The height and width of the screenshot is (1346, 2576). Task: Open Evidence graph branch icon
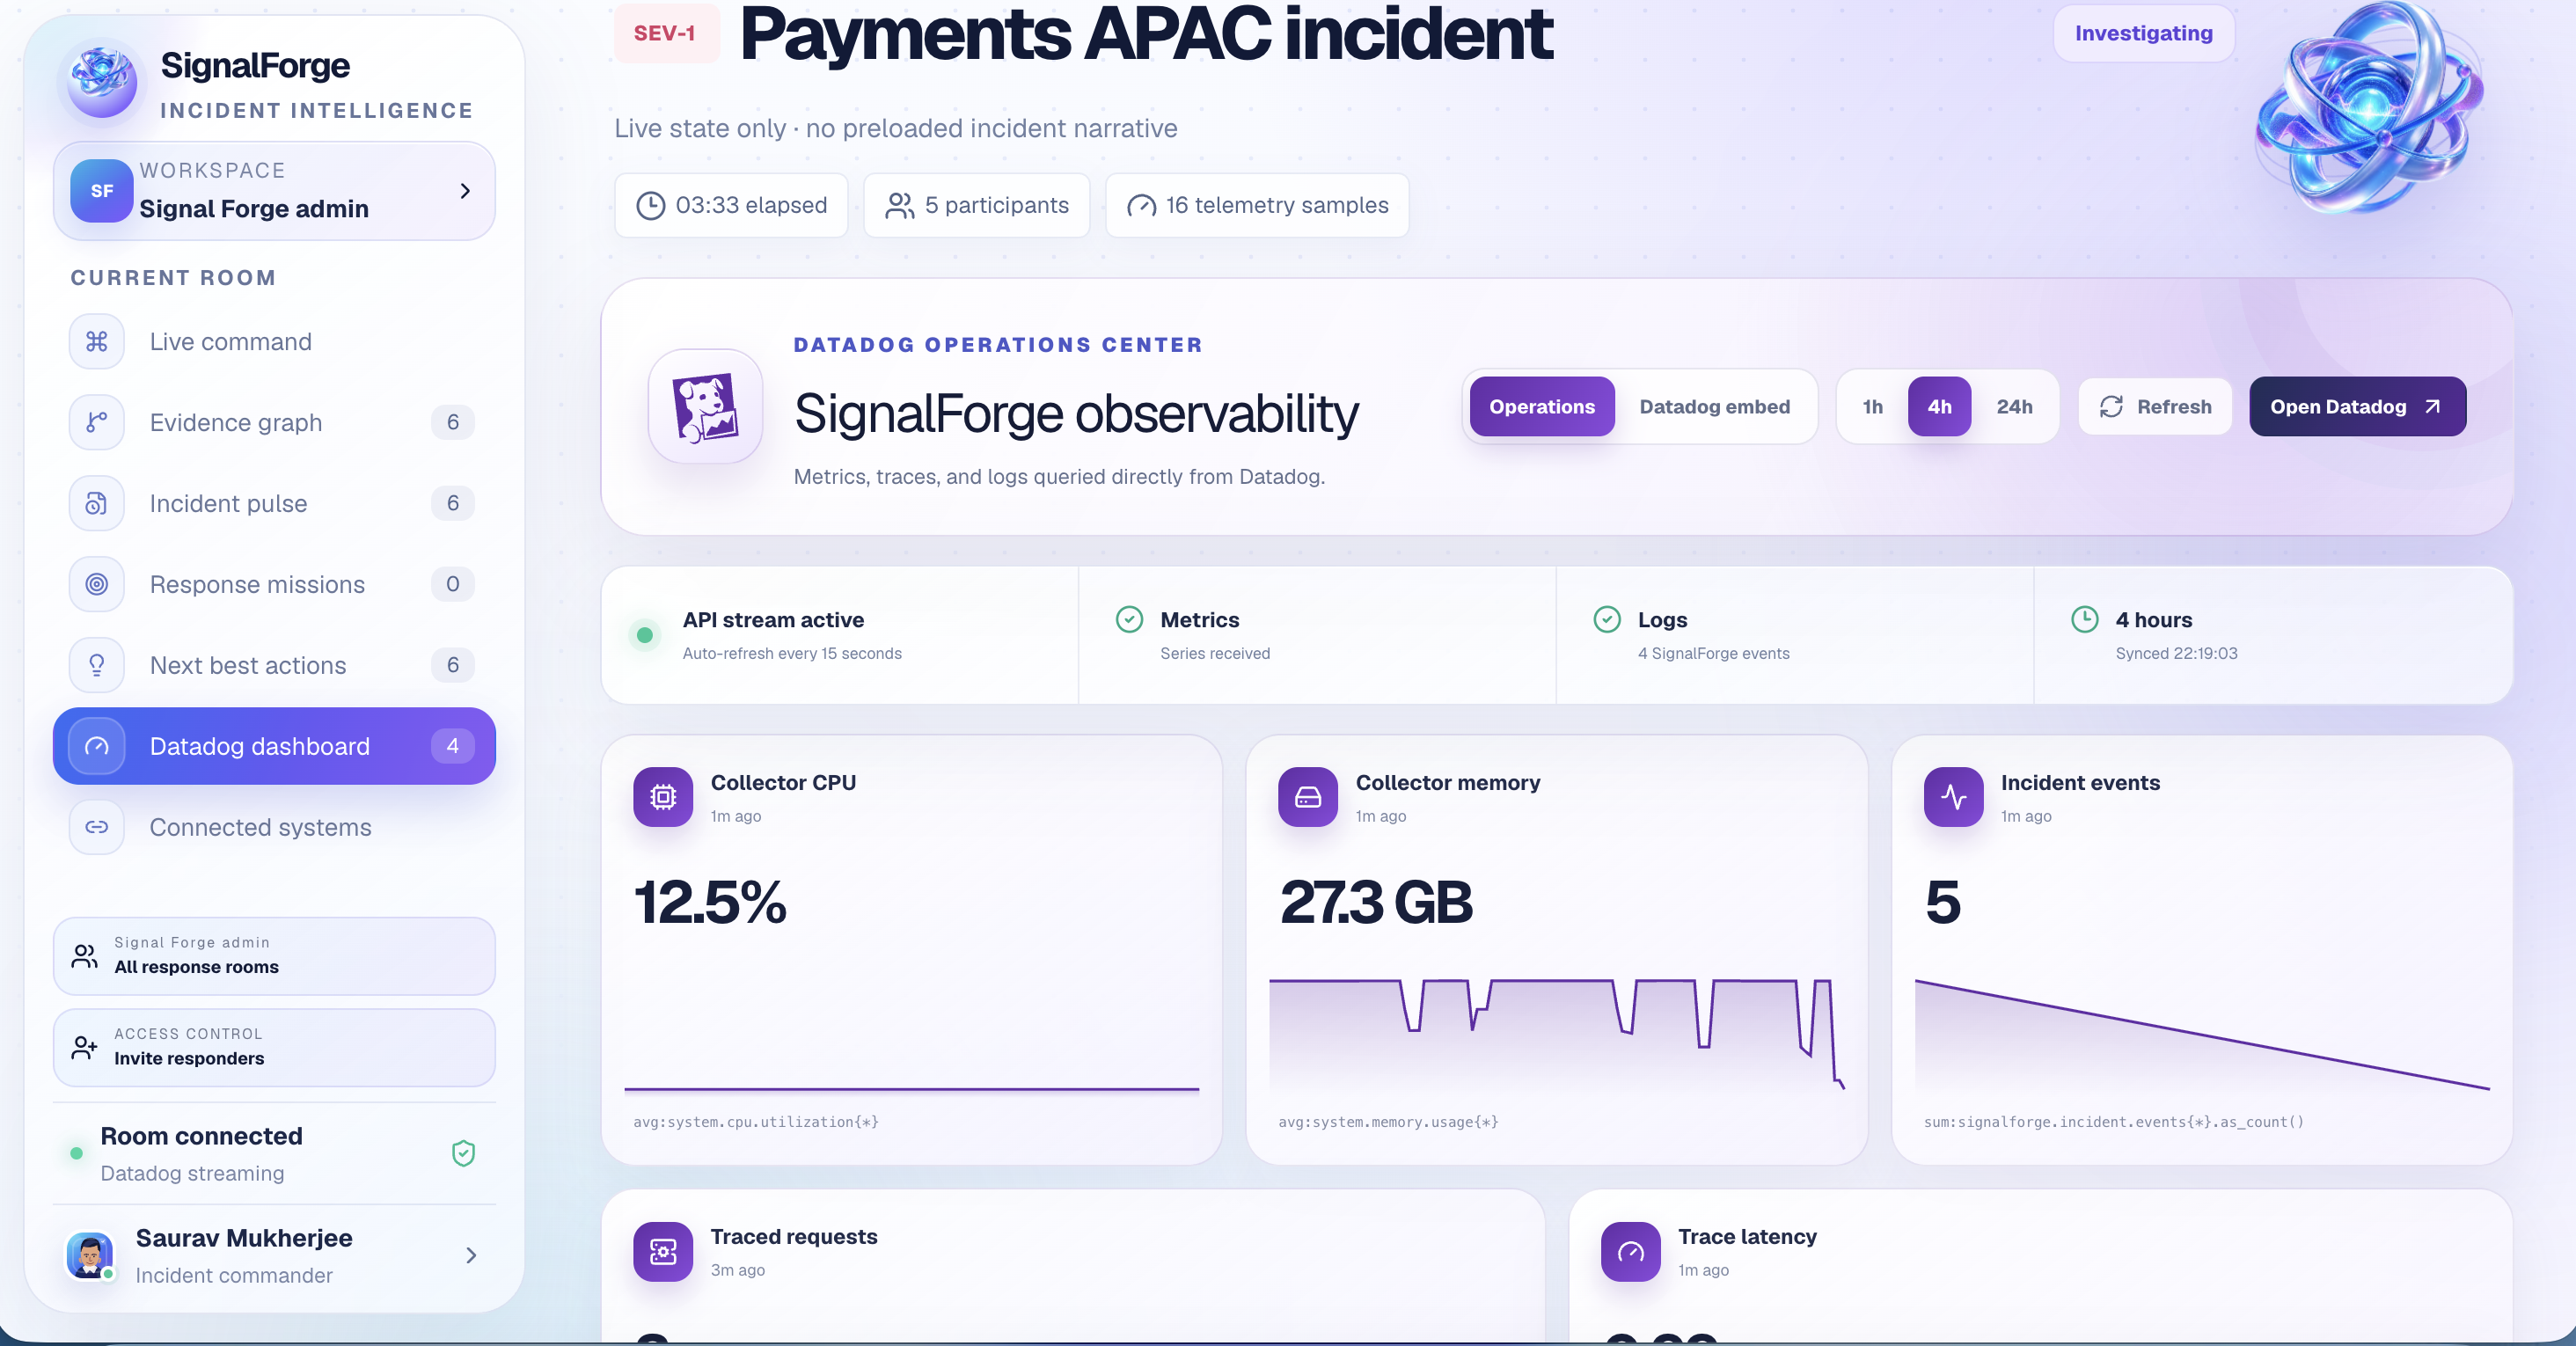(x=97, y=423)
